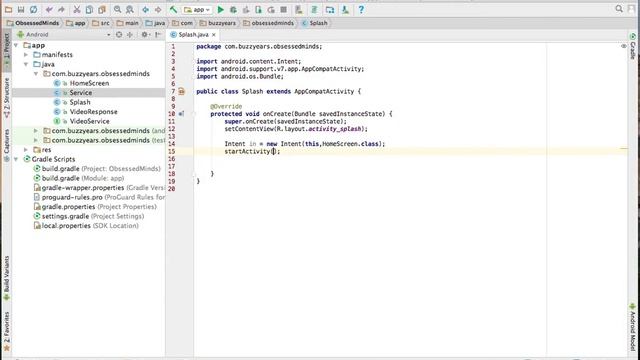Open the Android Model side tab

(x=633, y=327)
